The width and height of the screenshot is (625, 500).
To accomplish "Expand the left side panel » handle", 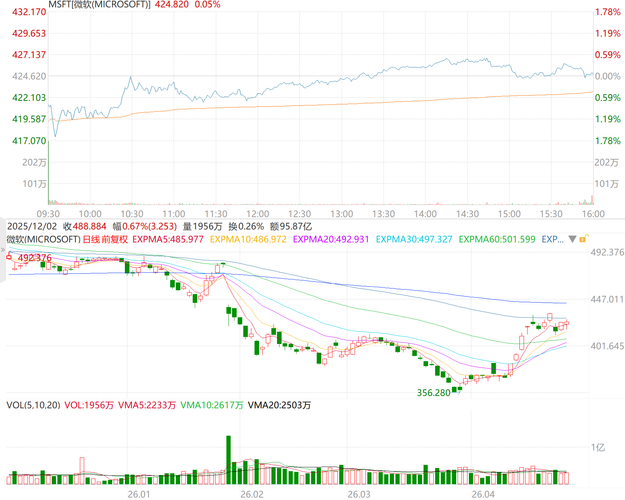I will pos(2,250).
